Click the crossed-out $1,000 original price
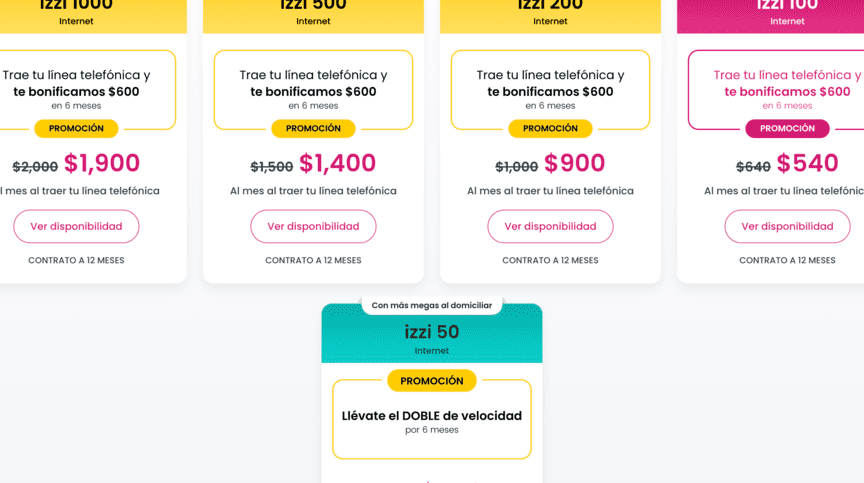This screenshot has width=864, height=483. coord(517,167)
